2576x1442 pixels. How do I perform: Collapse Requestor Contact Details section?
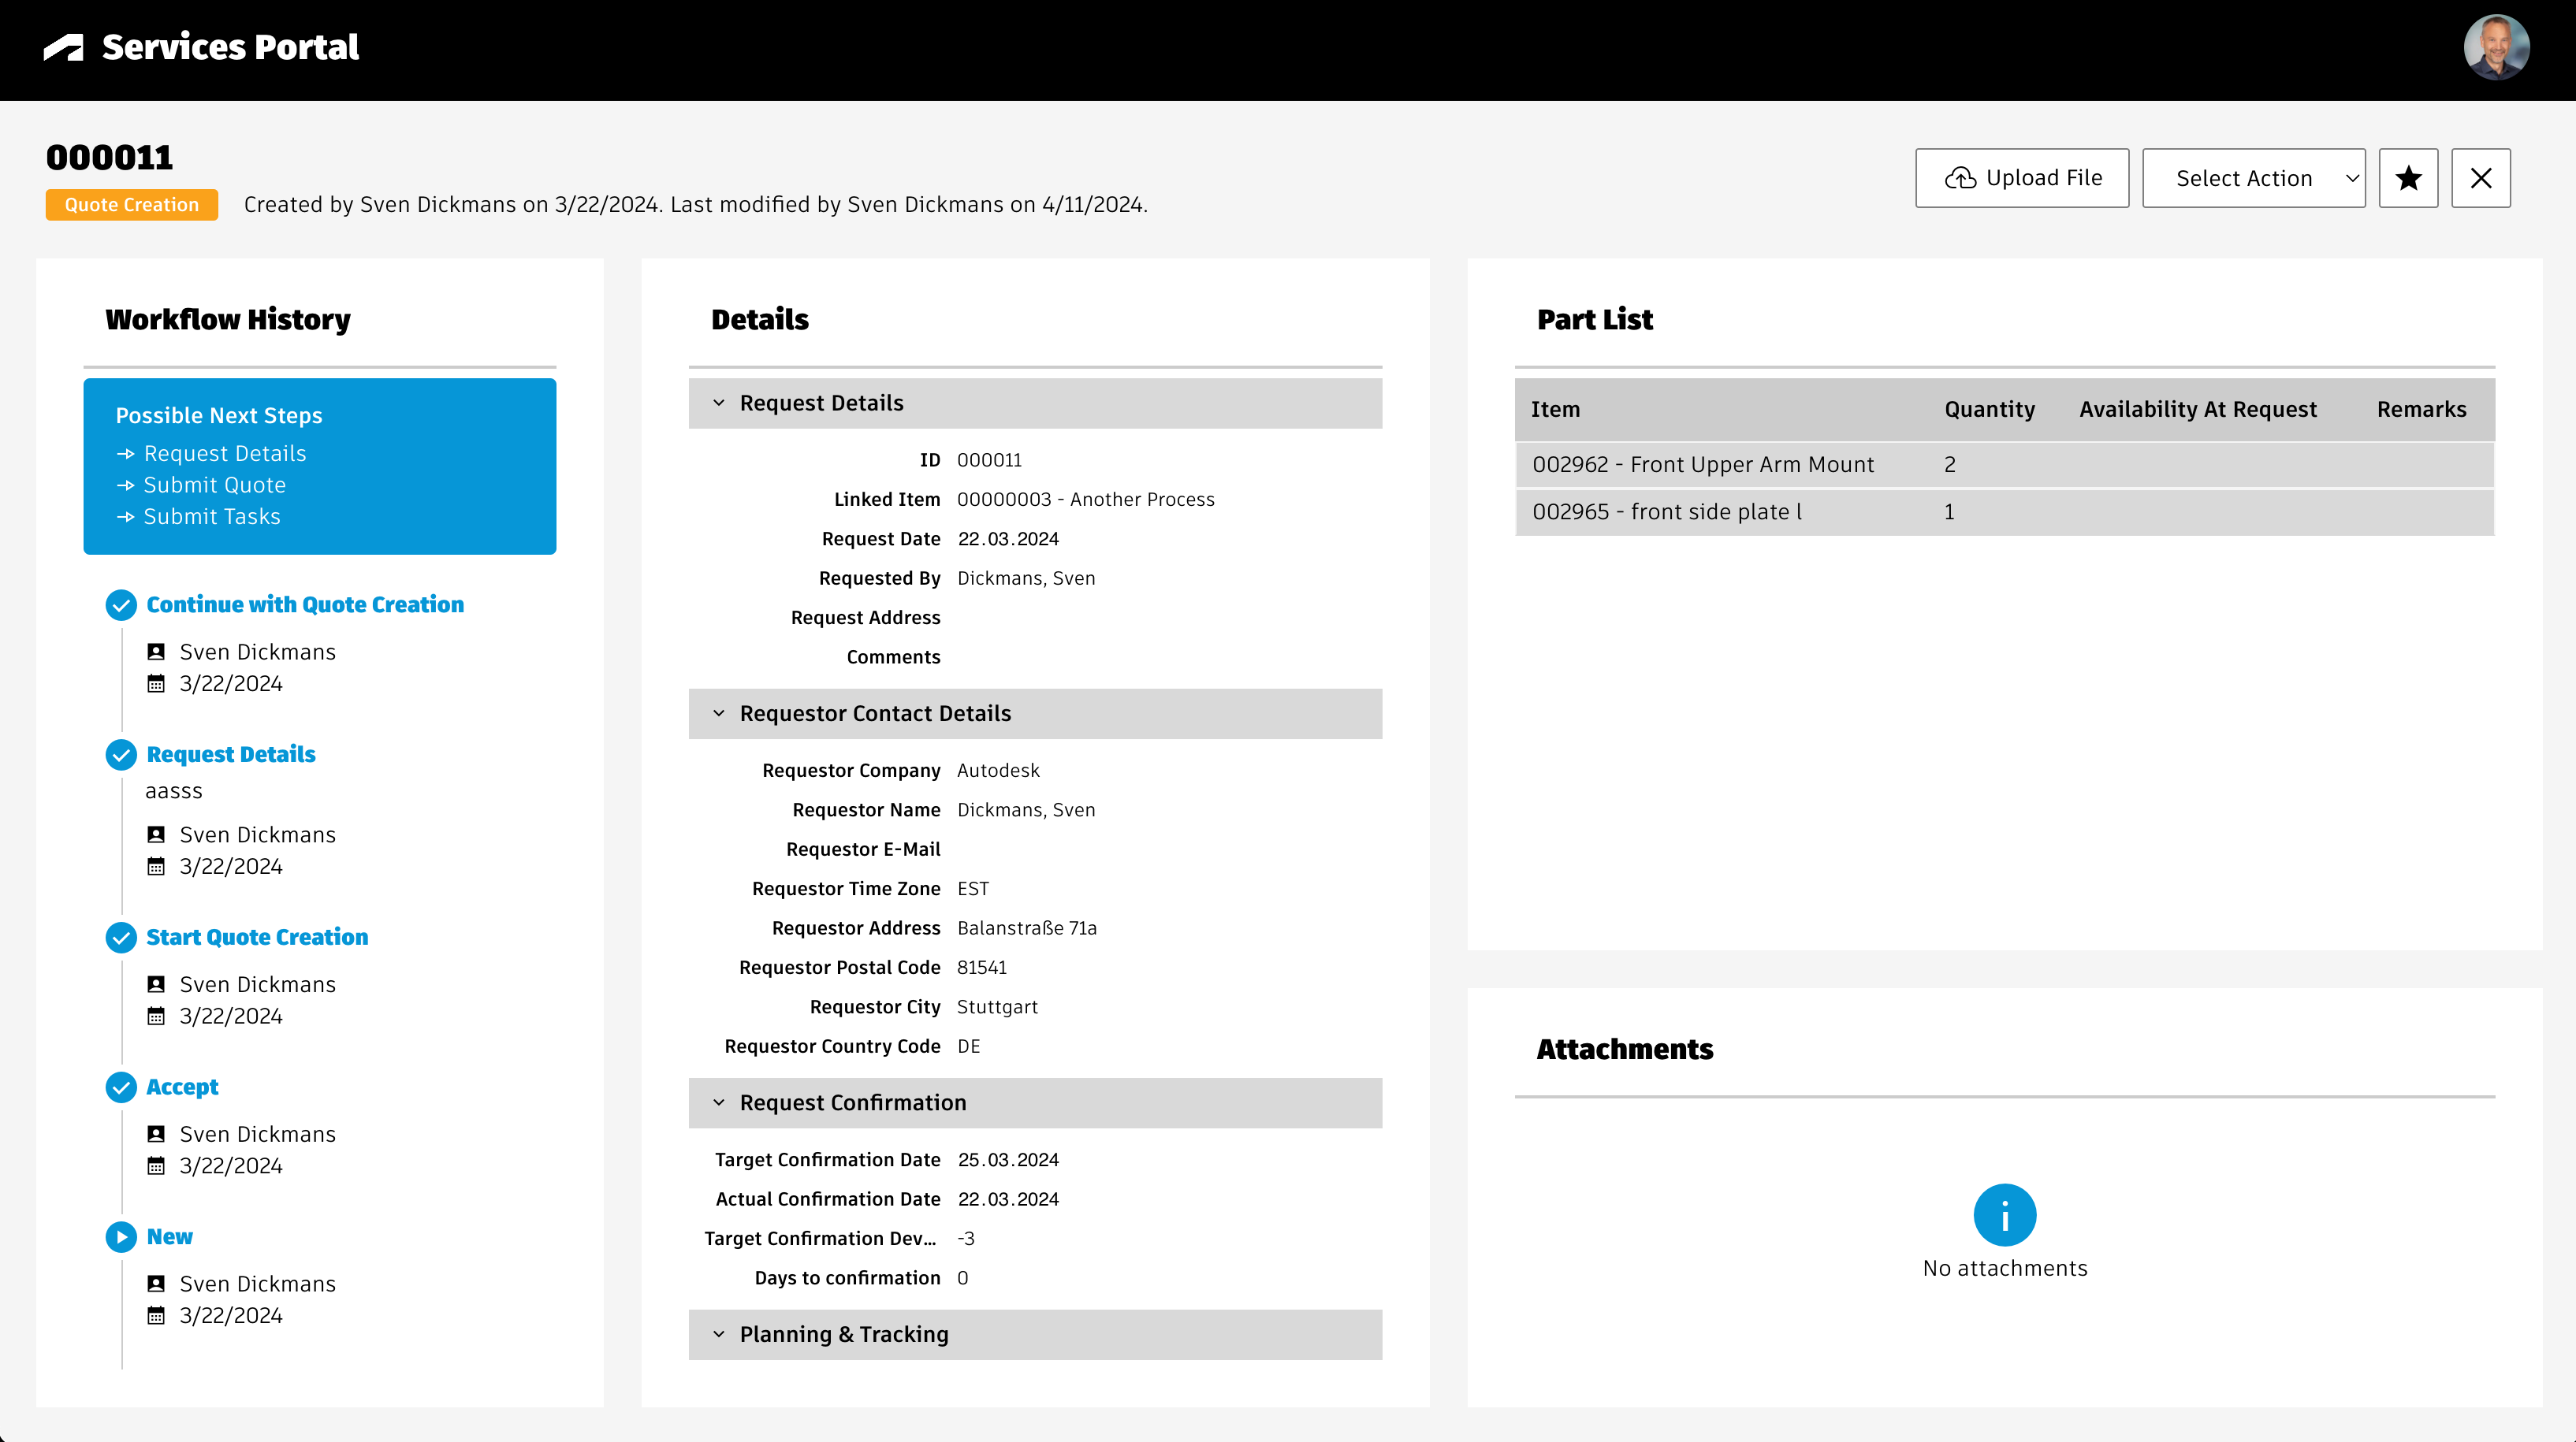click(719, 714)
